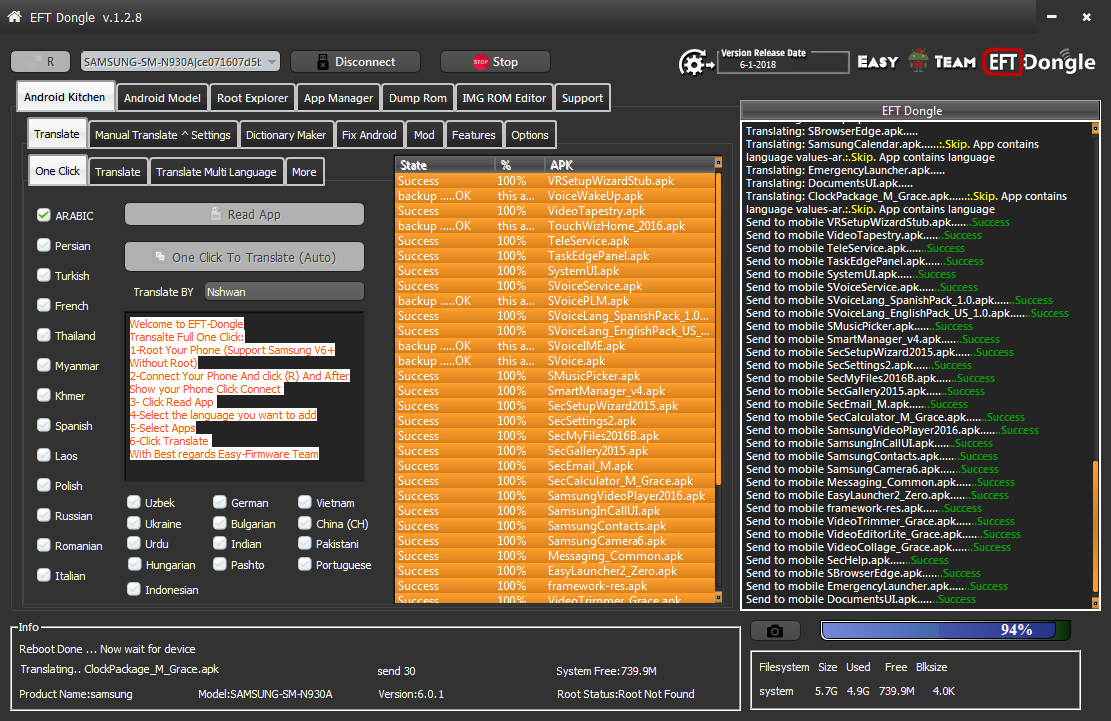Check the Persian language checkbox

(x=44, y=245)
